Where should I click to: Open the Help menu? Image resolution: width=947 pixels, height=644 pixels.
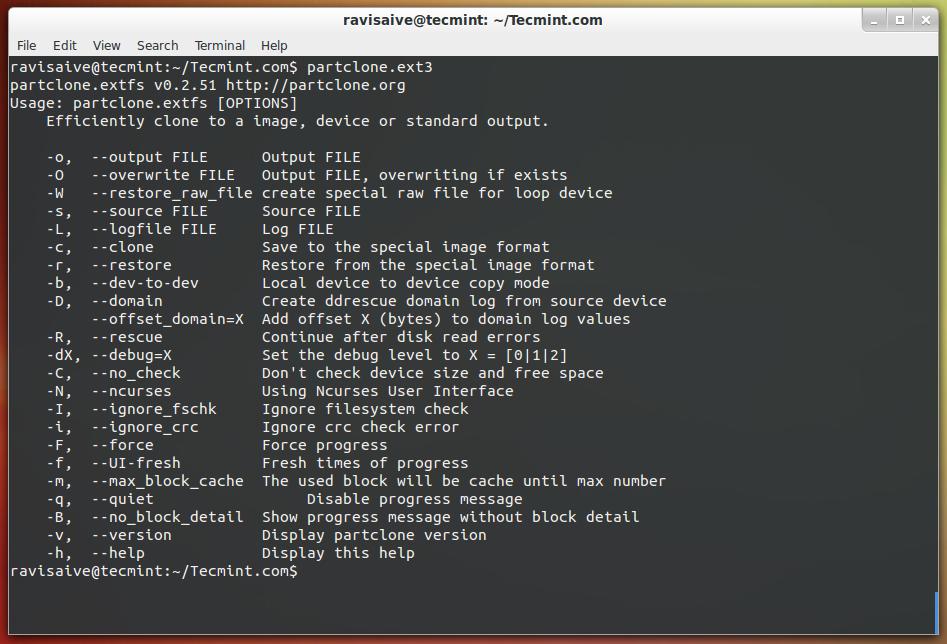click(274, 45)
